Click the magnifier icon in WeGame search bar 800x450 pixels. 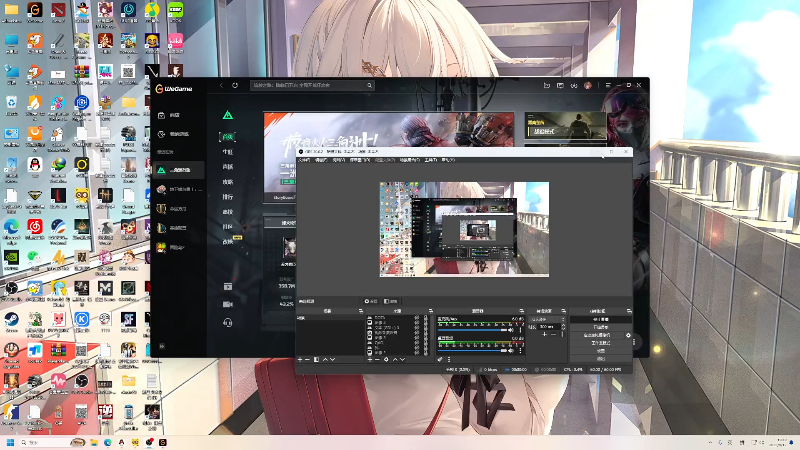click(369, 85)
